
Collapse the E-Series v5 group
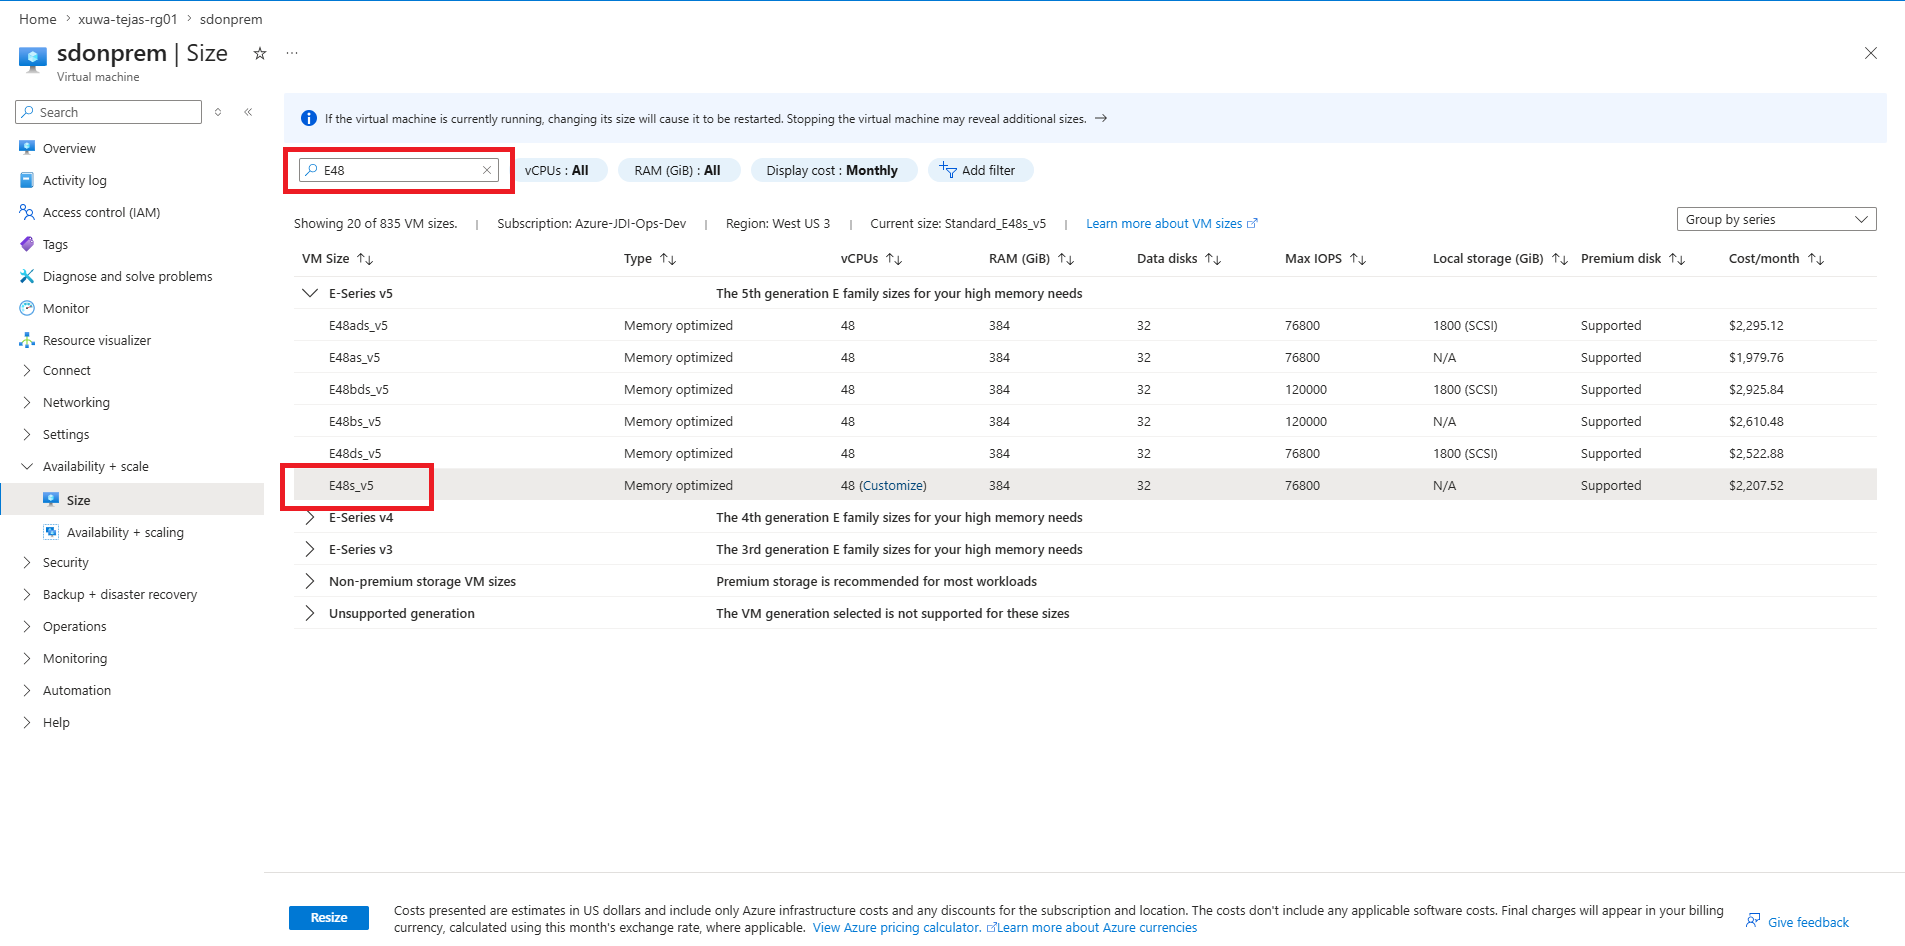(x=310, y=293)
